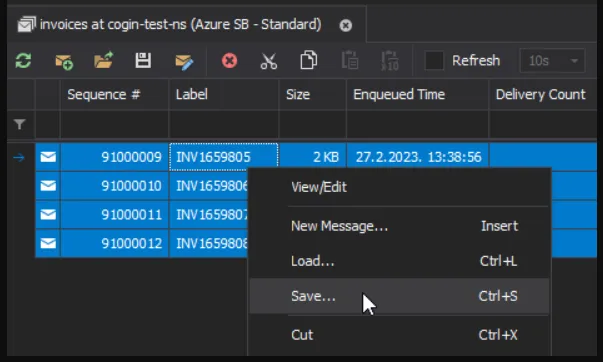Screen dimensions: 603x362
Task: Click the new message envelope plus icon
Action: (64, 61)
